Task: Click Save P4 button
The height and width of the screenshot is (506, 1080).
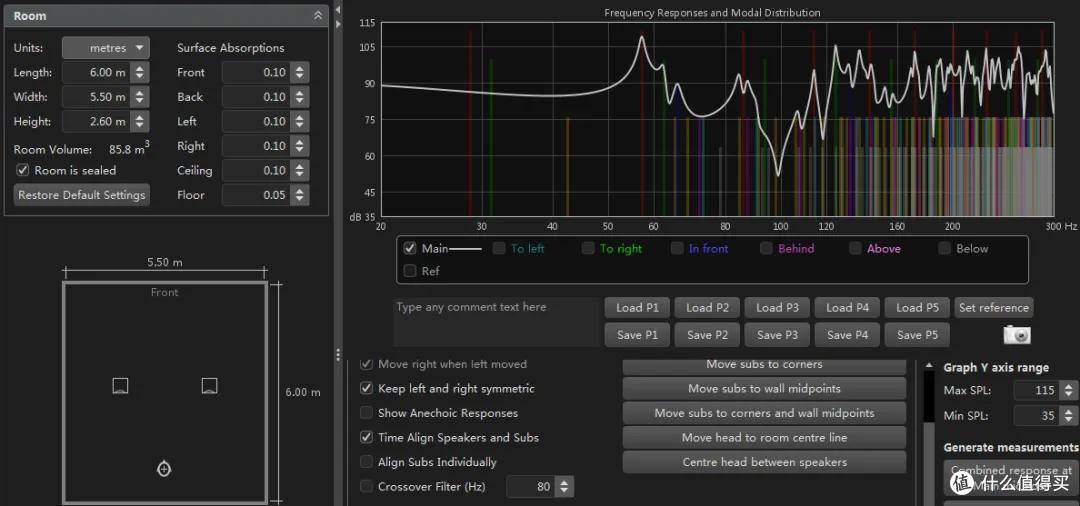Action: pos(847,335)
